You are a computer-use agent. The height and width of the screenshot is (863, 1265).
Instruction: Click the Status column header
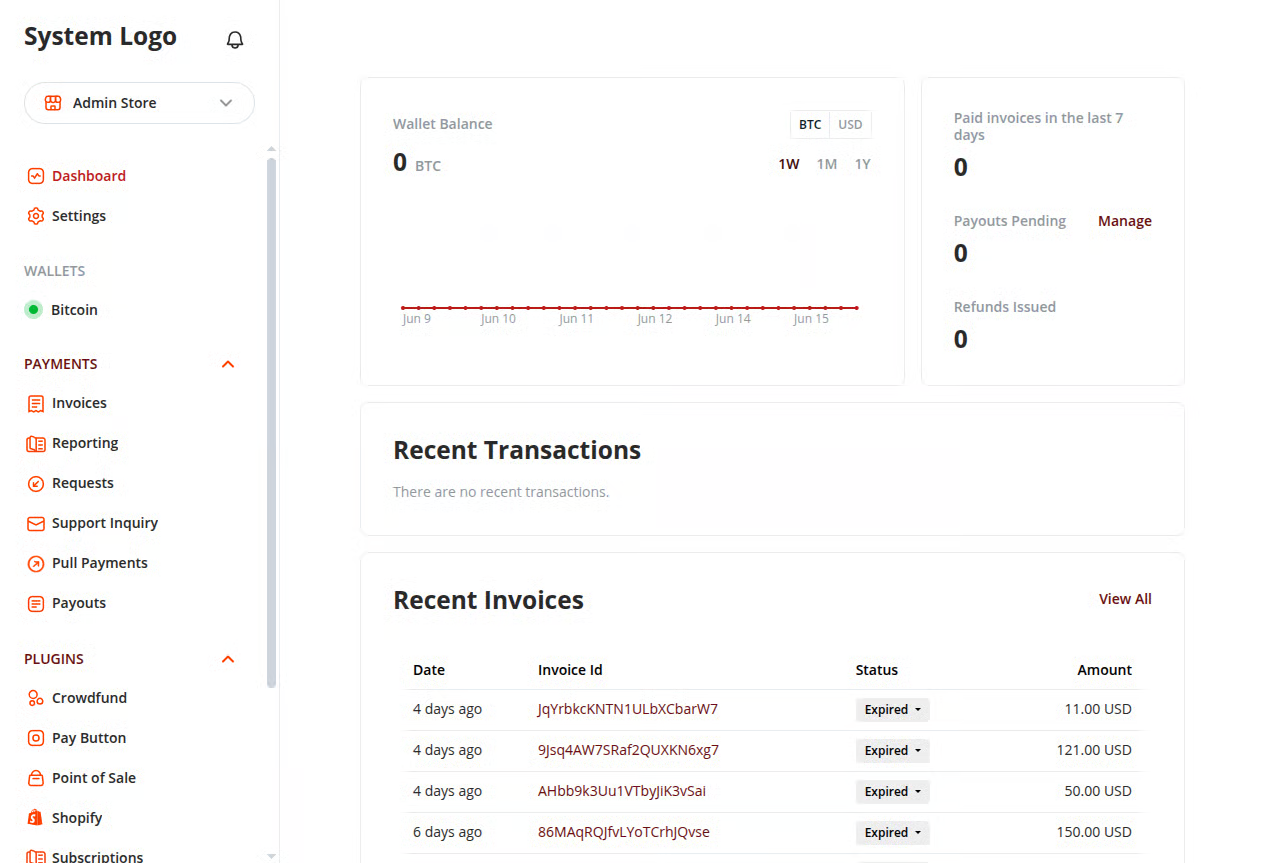(877, 670)
